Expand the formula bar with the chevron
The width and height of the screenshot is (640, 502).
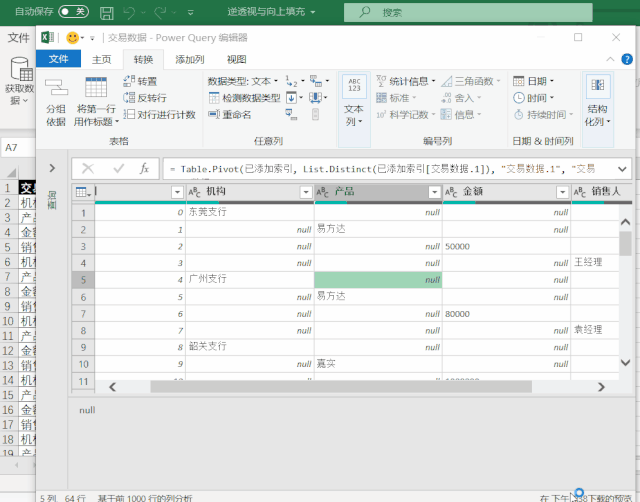[x=621, y=169]
